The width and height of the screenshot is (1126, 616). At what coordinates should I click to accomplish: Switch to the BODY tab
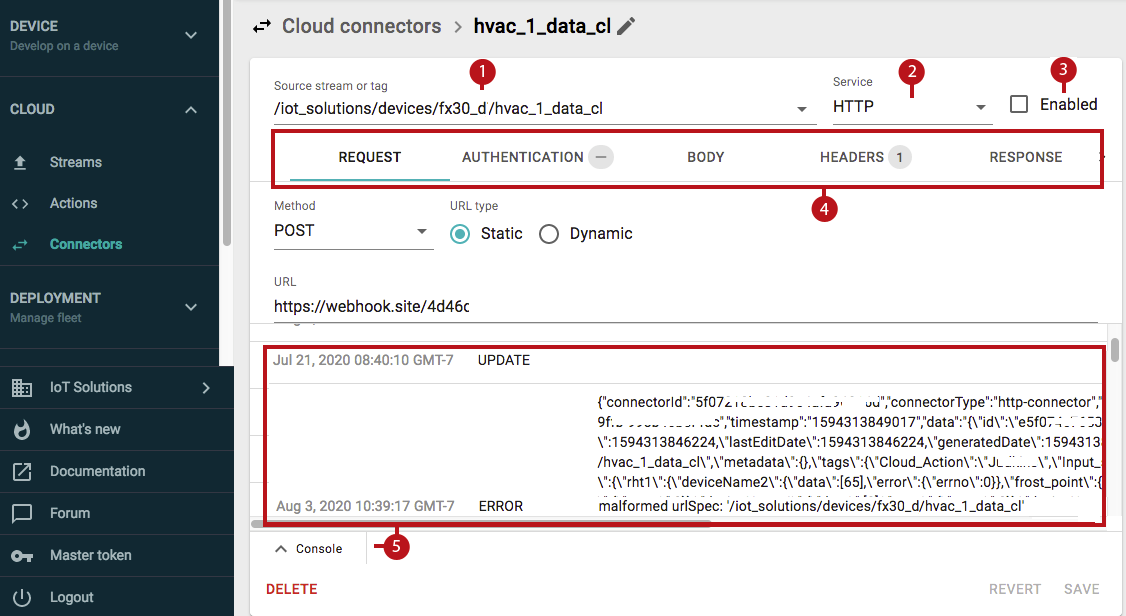coord(705,157)
